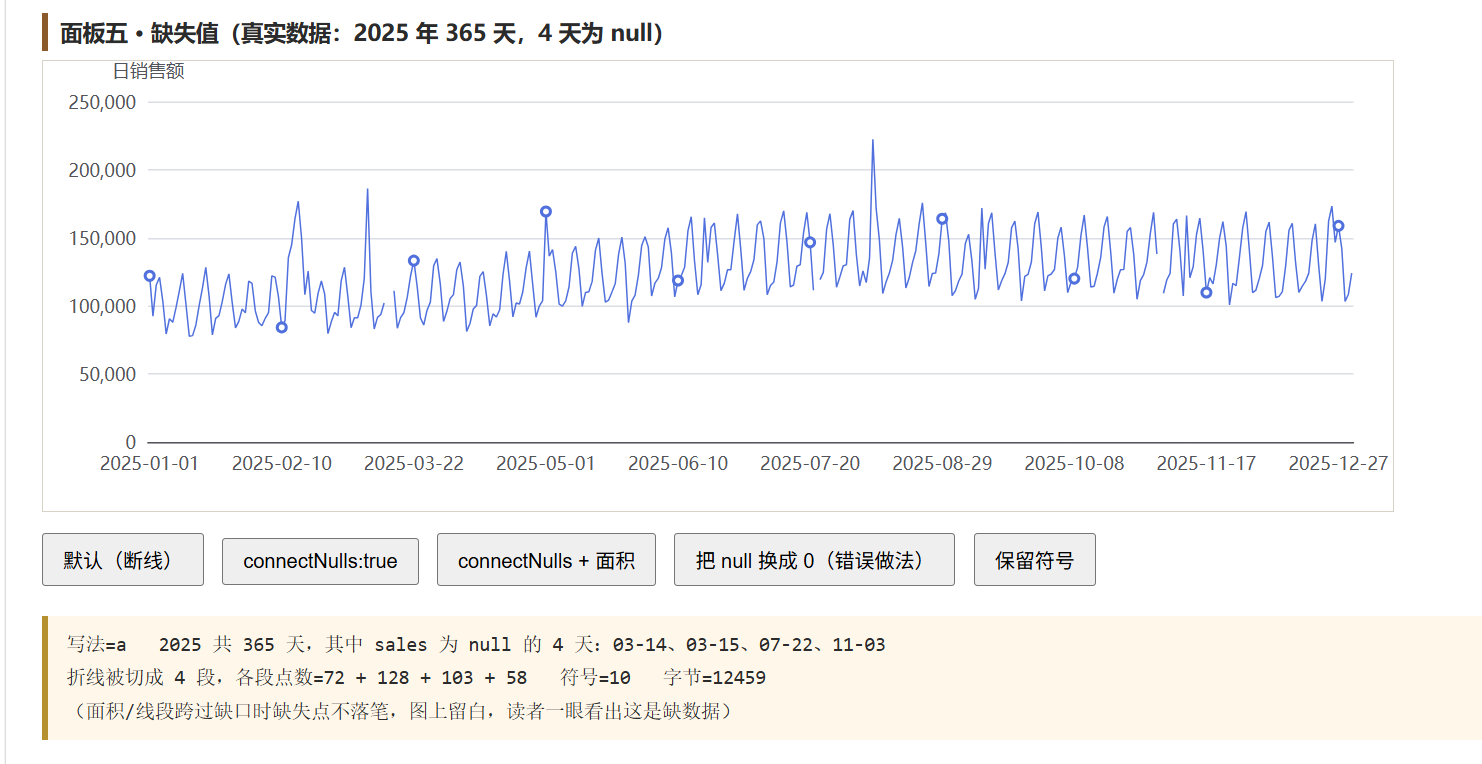Apply the connectNulls + 面积 option
Image resolution: width=1482 pixels, height=764 pixels.
(546, 559)
